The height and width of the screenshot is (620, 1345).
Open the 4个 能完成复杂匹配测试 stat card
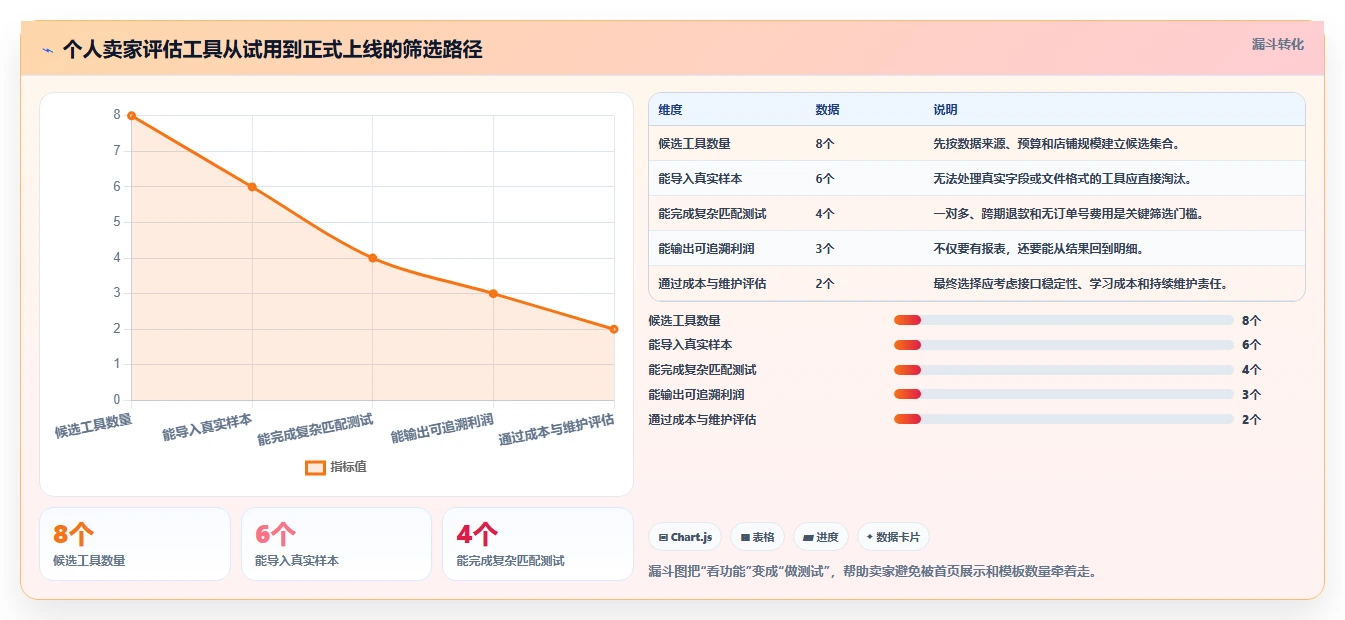(x=538, y=544)
